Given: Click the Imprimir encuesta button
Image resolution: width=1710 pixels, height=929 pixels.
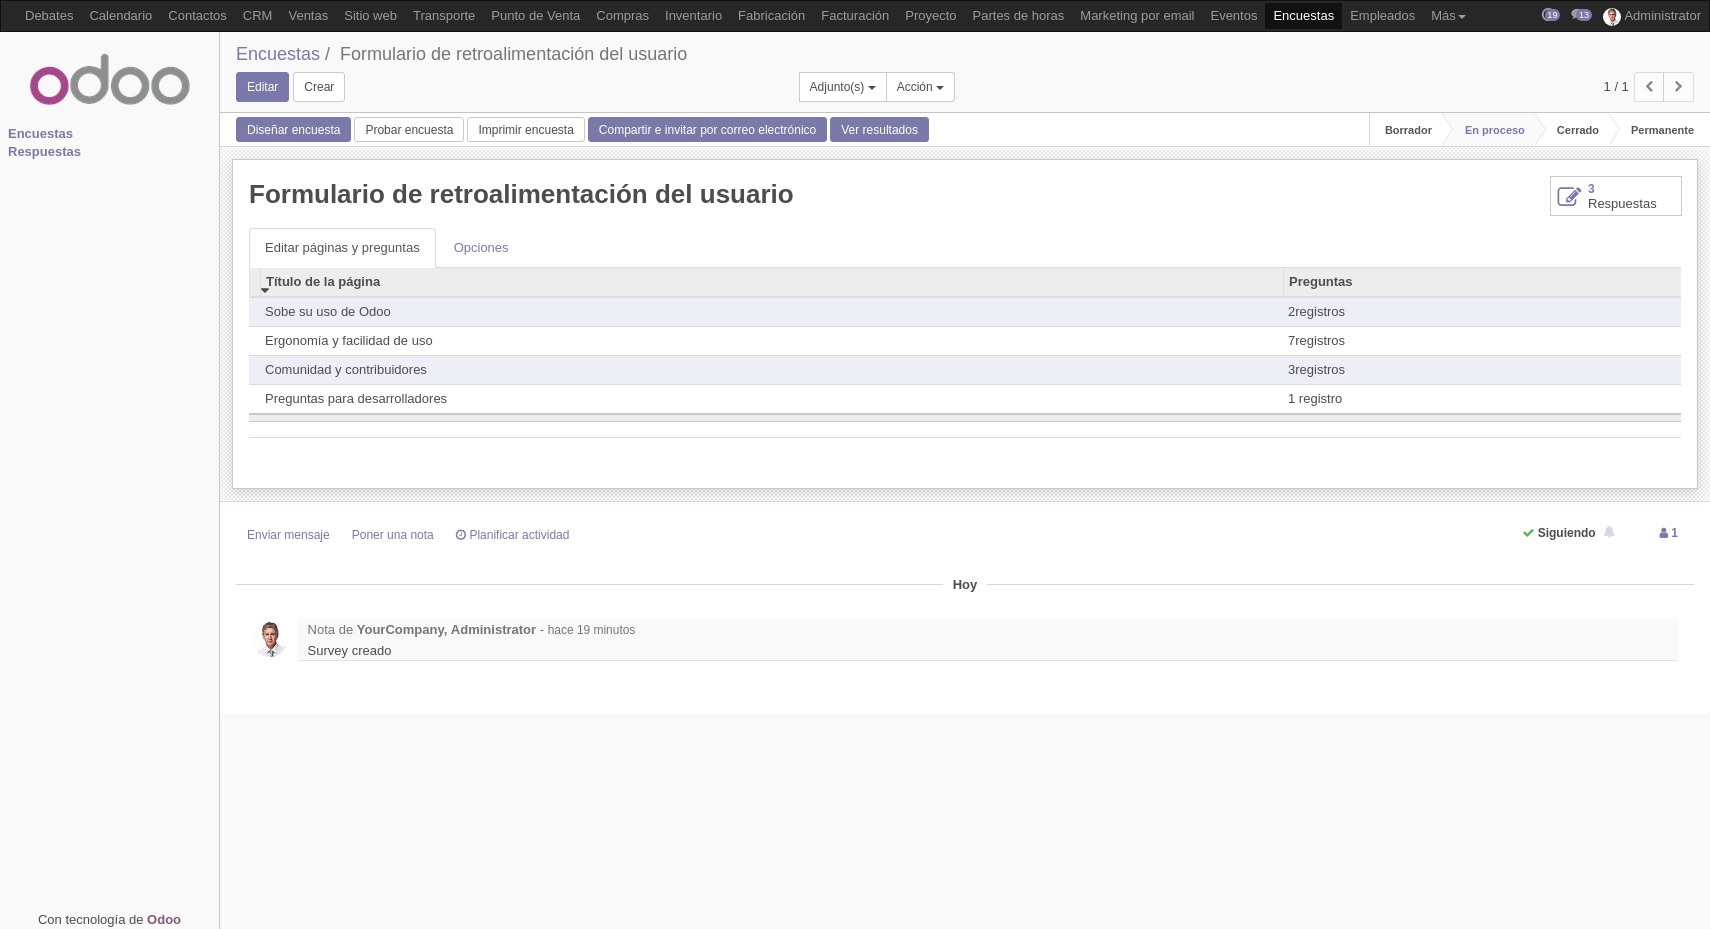Looking at the screenshot, I should click(526, 130).
